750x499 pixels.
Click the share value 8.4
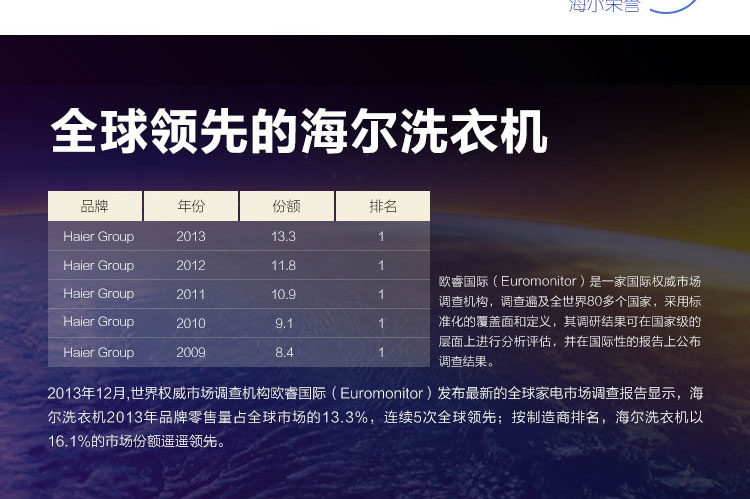tap(284, 353)
